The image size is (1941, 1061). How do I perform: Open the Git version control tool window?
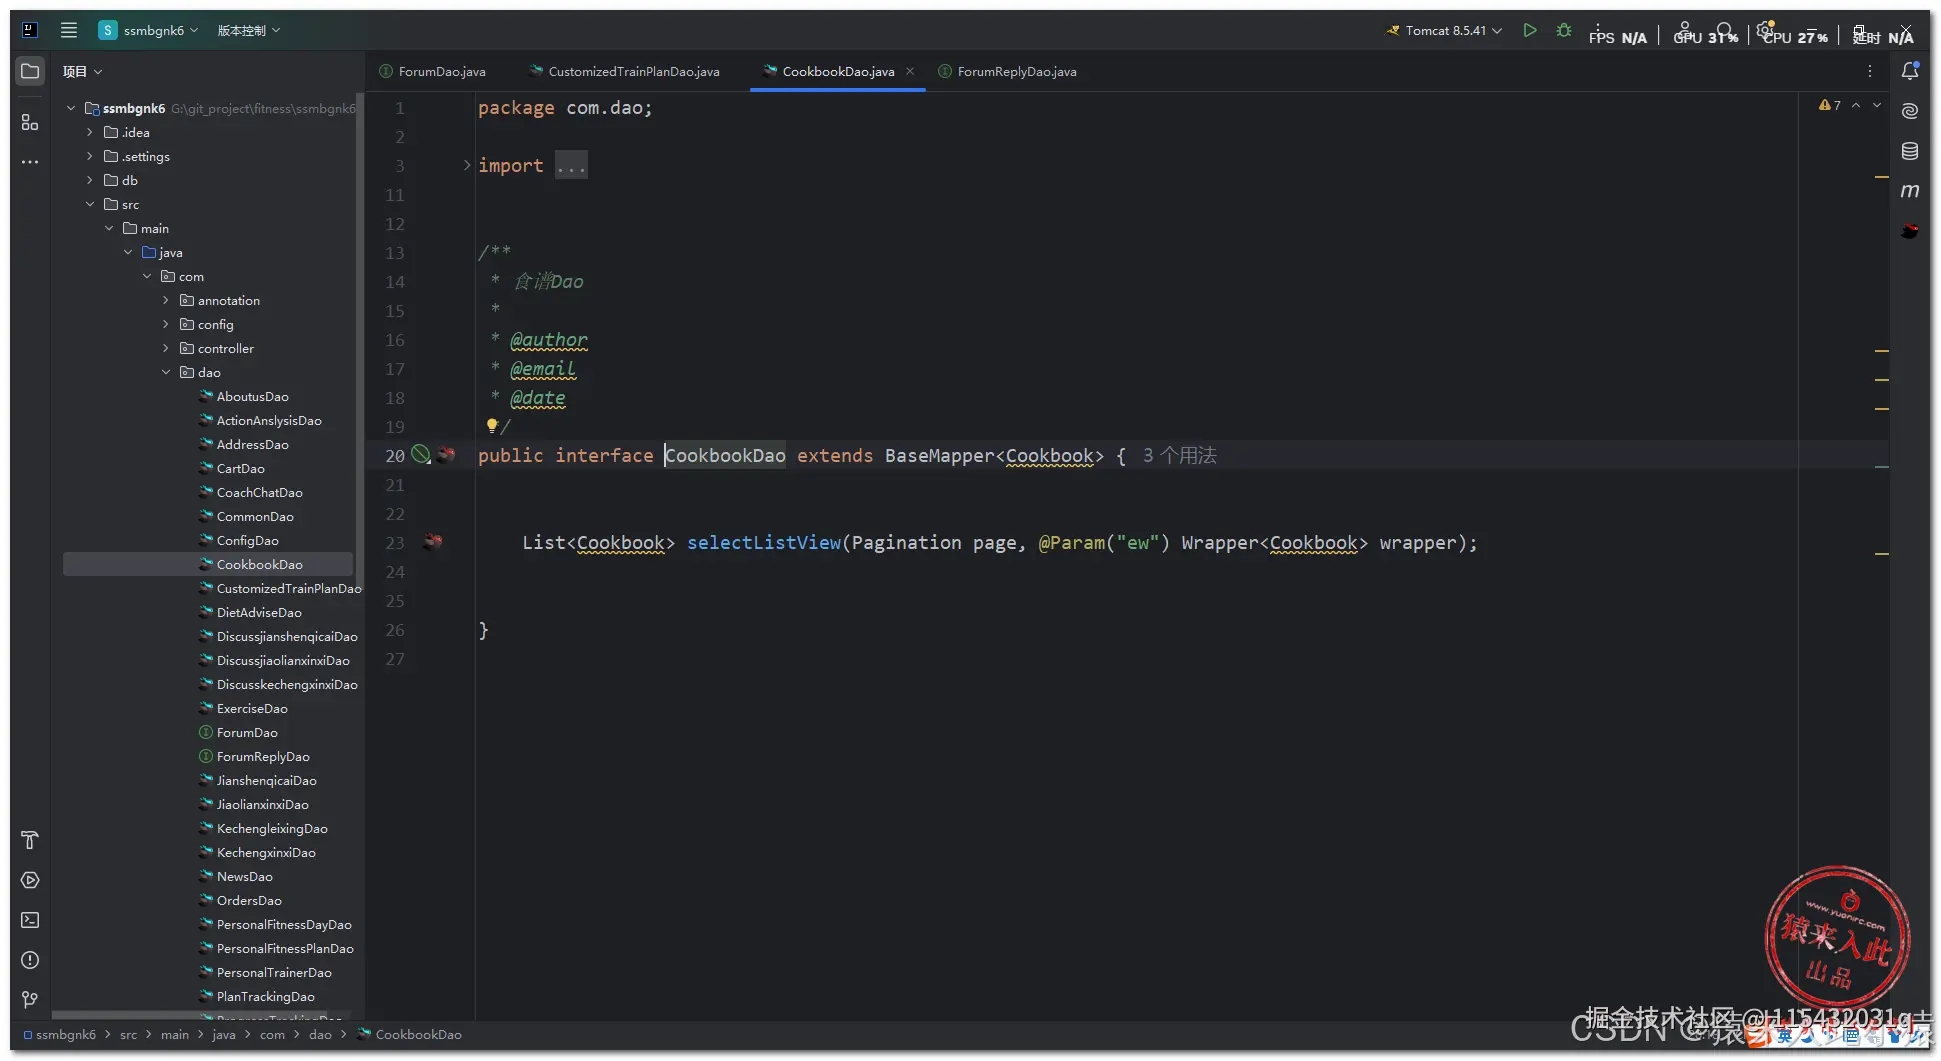[x=30, y=1000]
